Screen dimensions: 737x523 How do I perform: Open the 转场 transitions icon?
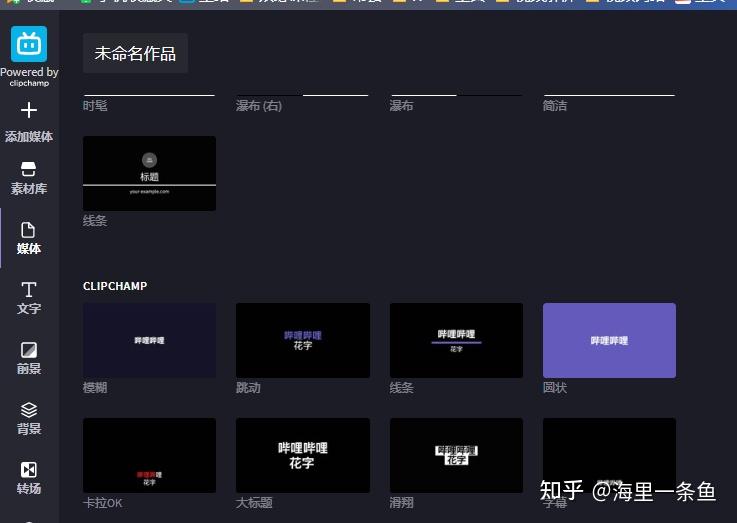(29, 469)
